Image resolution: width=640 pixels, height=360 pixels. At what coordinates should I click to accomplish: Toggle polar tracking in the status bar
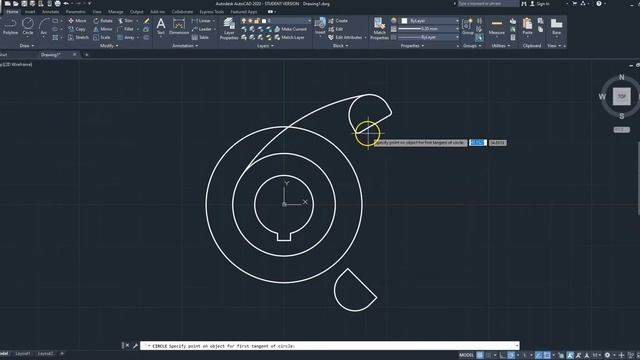(x=511, y=355)
